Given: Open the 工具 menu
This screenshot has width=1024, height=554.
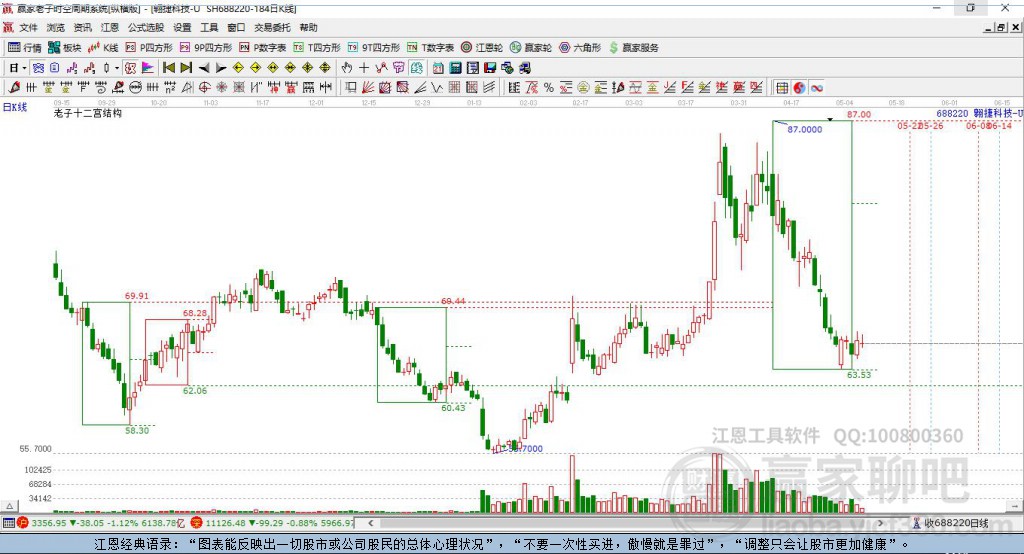Looking at the screenshot, I should tap(209, 27).
